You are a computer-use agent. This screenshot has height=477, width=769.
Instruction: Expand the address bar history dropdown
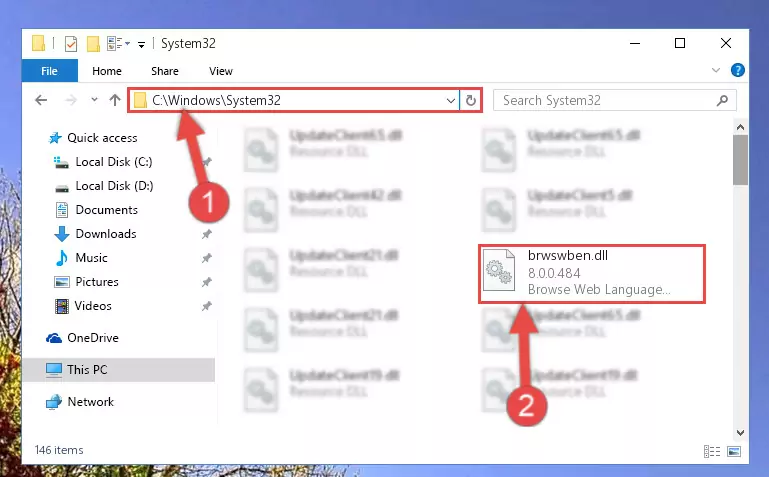point(451,100)
